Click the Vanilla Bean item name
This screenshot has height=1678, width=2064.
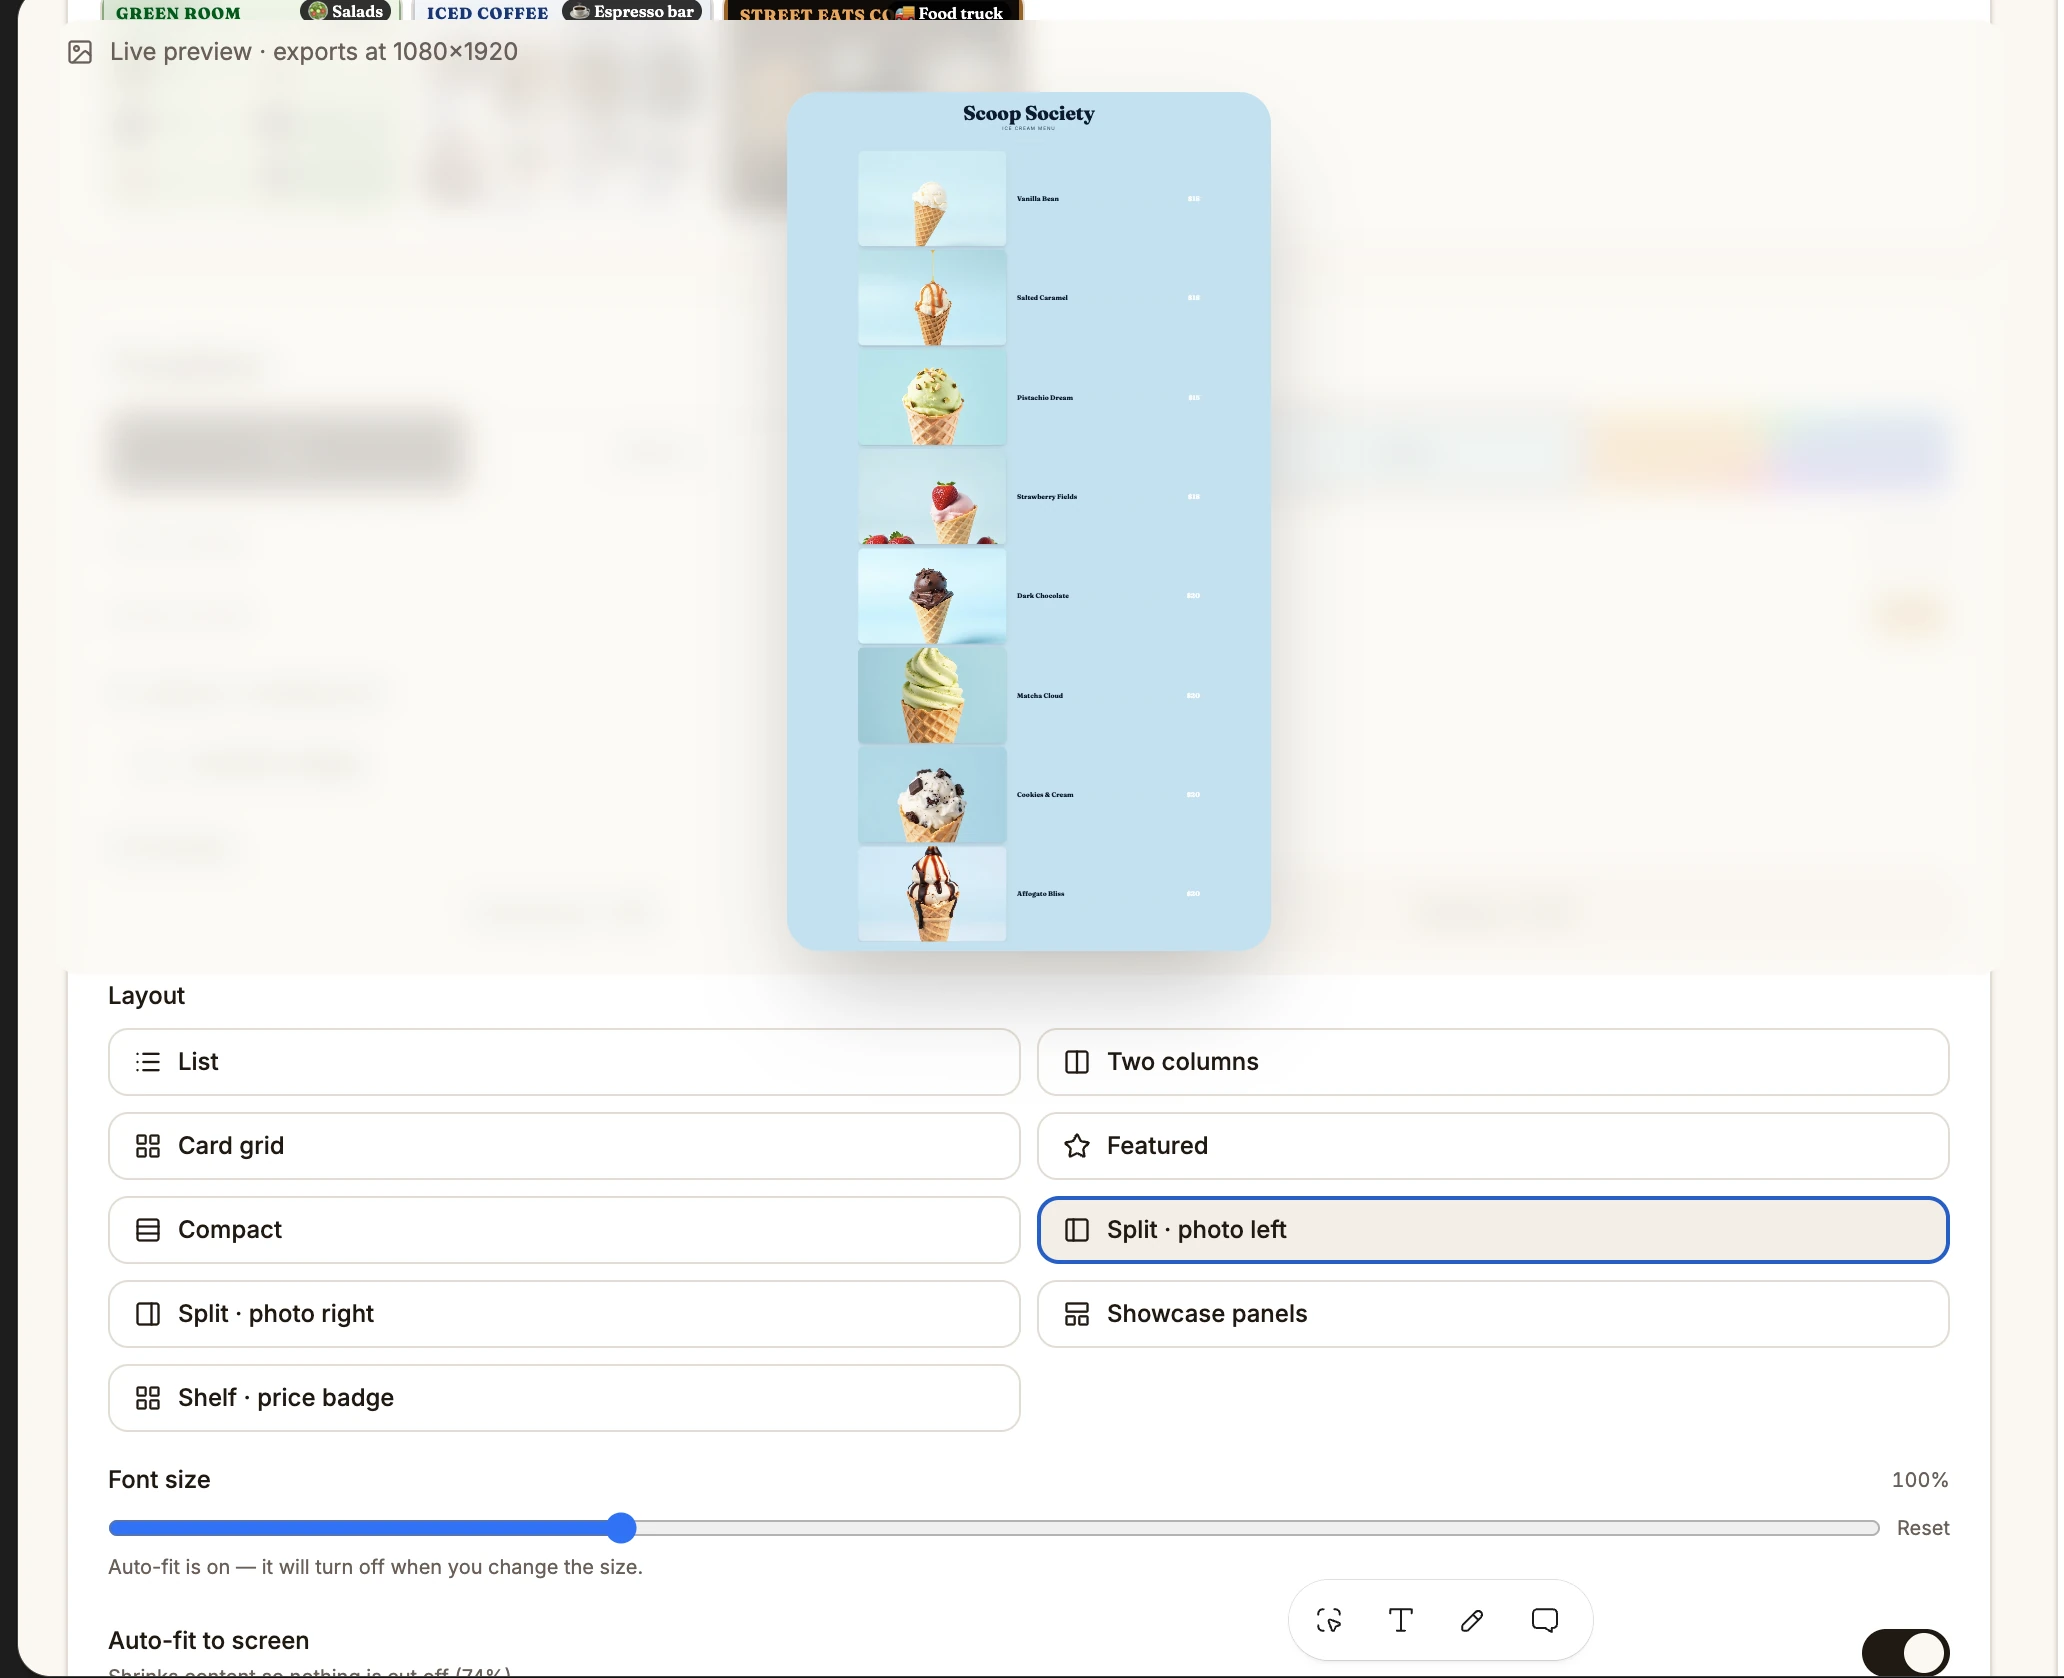click(x=1038, y=199)
